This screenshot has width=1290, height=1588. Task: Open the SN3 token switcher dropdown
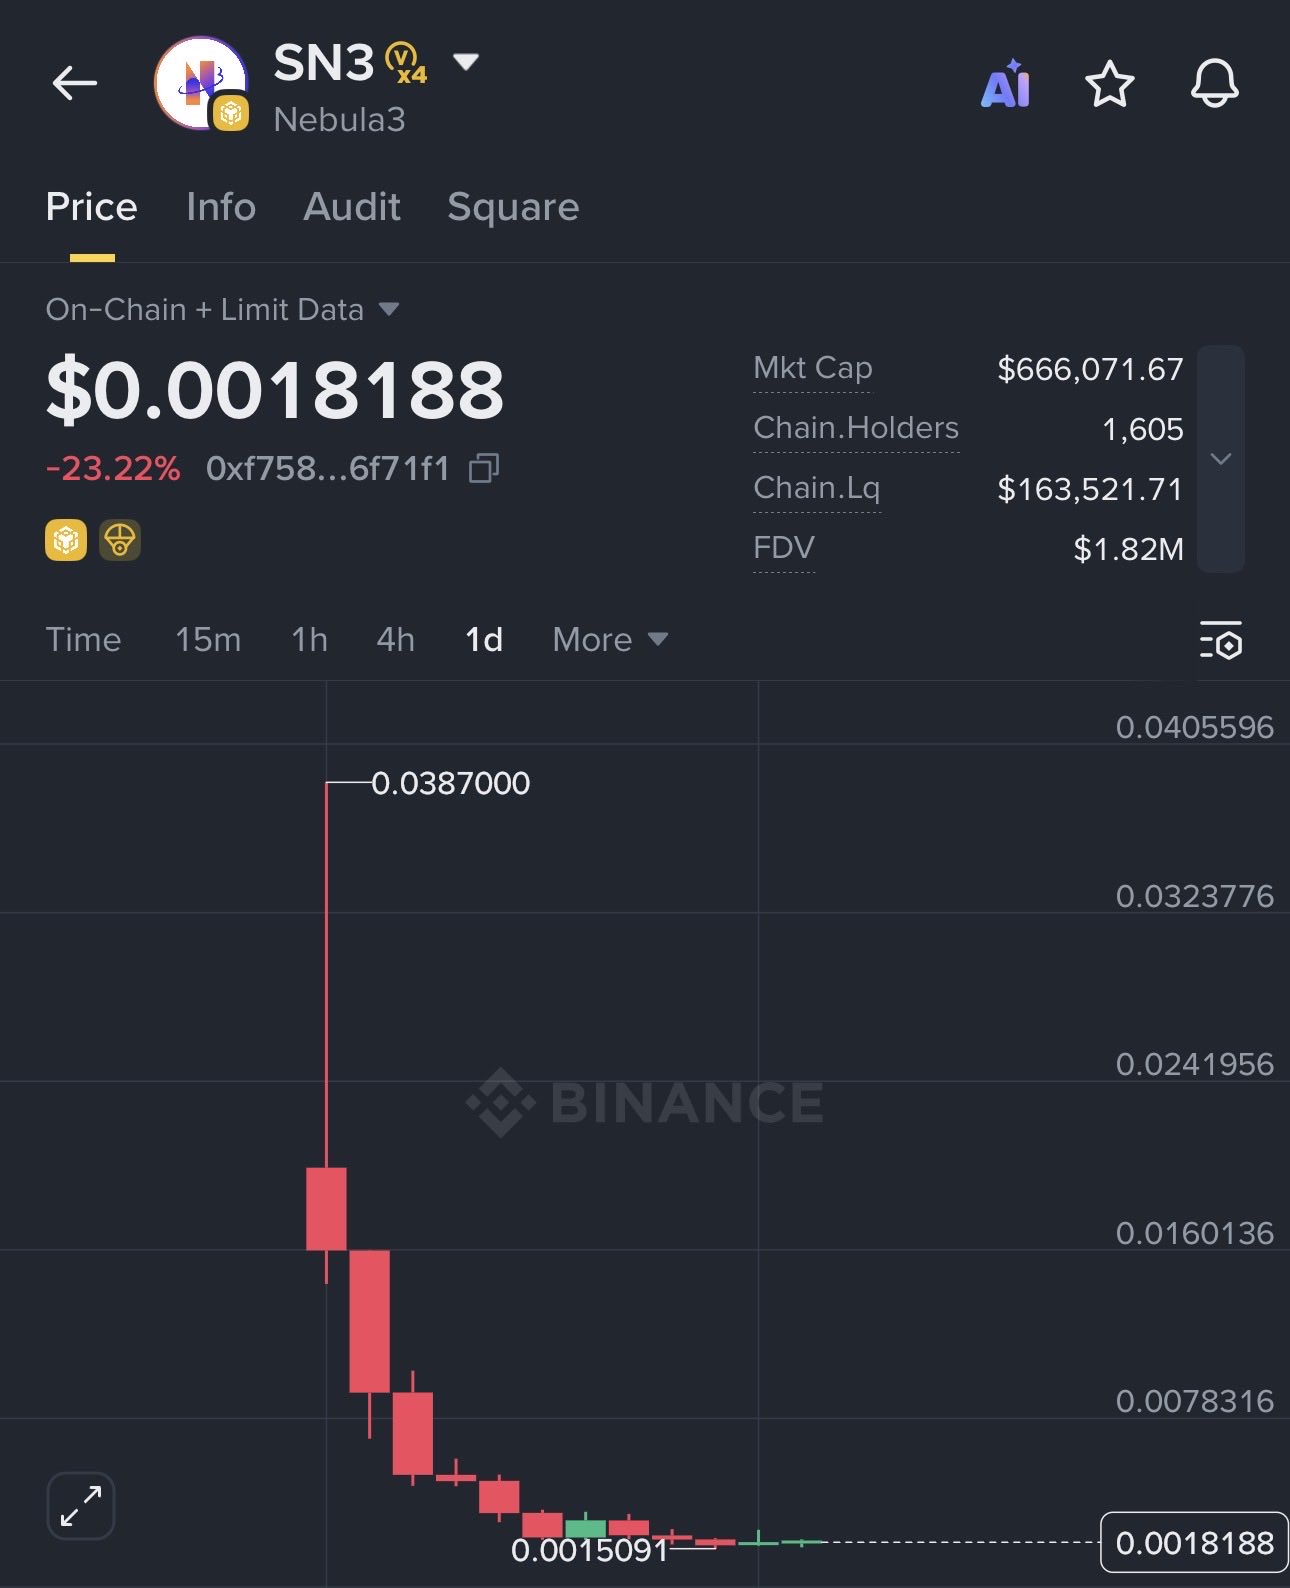466,62
